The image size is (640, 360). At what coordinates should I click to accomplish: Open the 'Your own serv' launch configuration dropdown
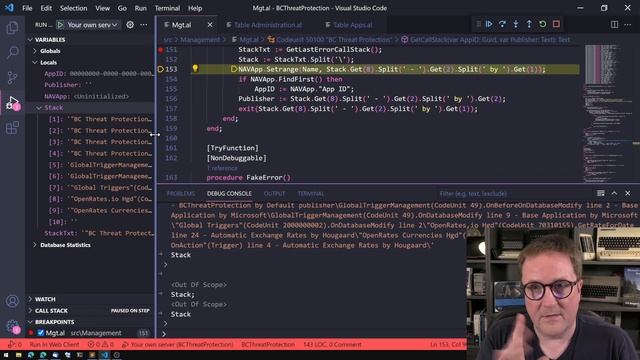pyautogui.click(x=92, y=25)
